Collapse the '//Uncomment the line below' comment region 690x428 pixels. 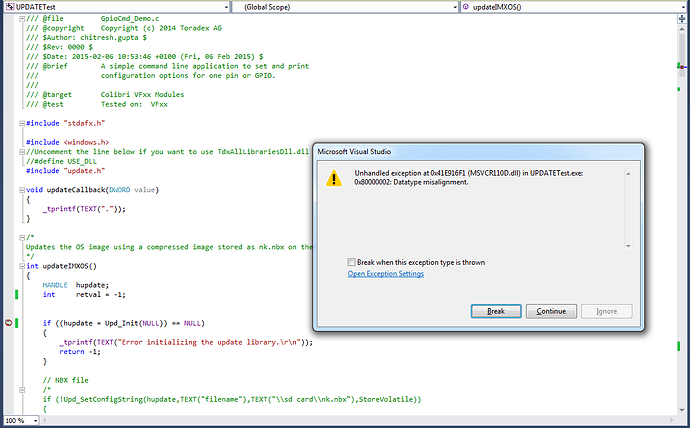[22, 152]
